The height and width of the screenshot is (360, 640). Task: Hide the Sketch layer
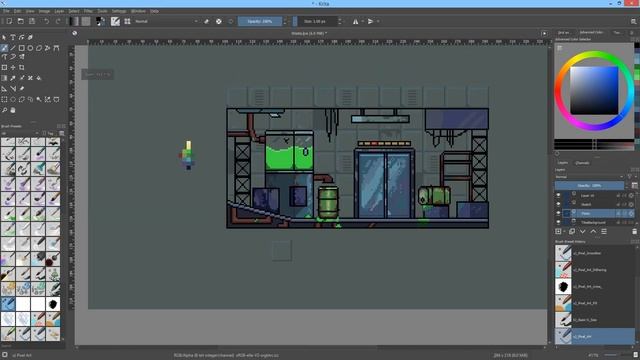(558, 204)
